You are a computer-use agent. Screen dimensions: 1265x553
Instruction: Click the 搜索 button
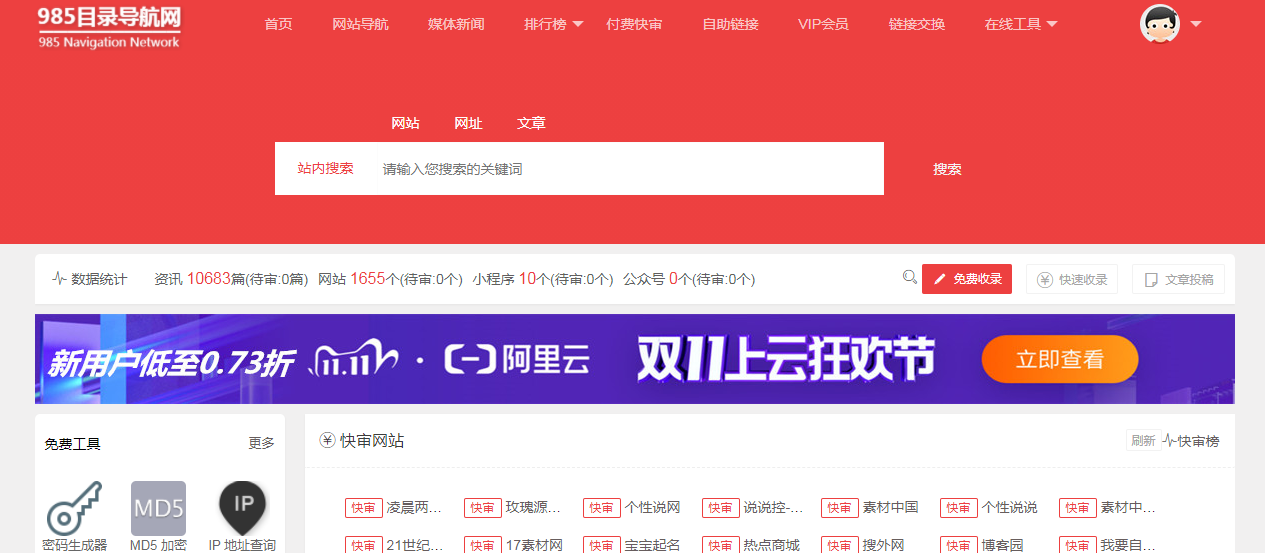click(947, 169)
